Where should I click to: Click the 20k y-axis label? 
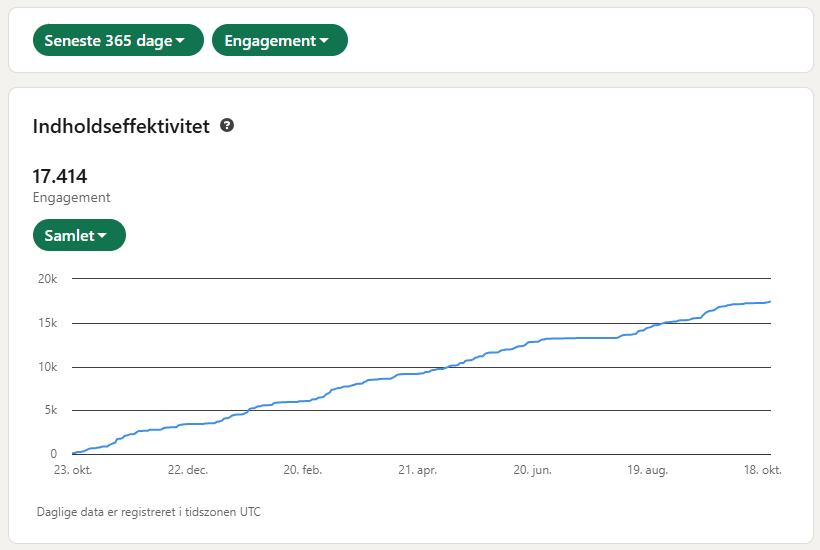coord(48,279)
